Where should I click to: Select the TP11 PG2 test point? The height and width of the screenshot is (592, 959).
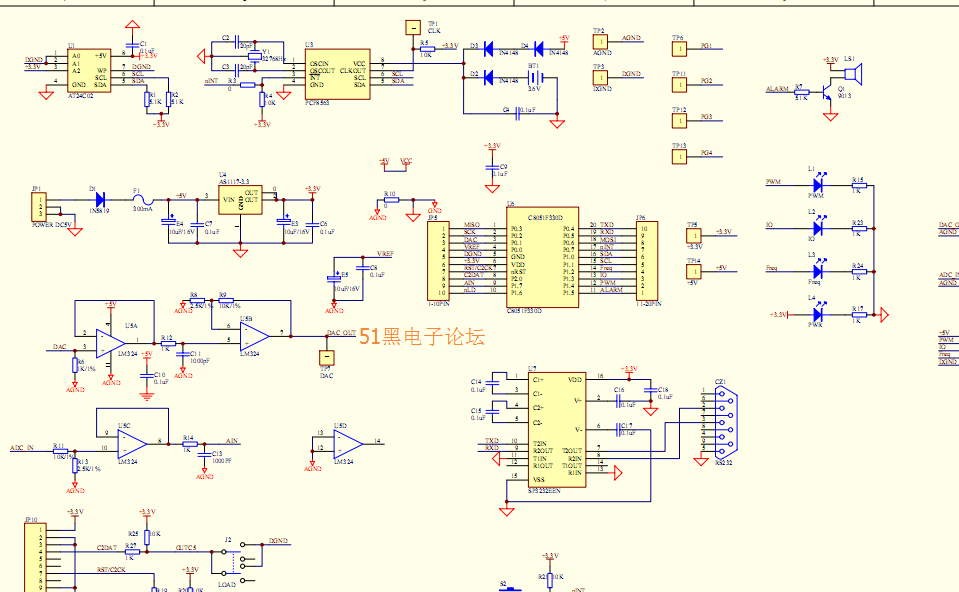679,84
